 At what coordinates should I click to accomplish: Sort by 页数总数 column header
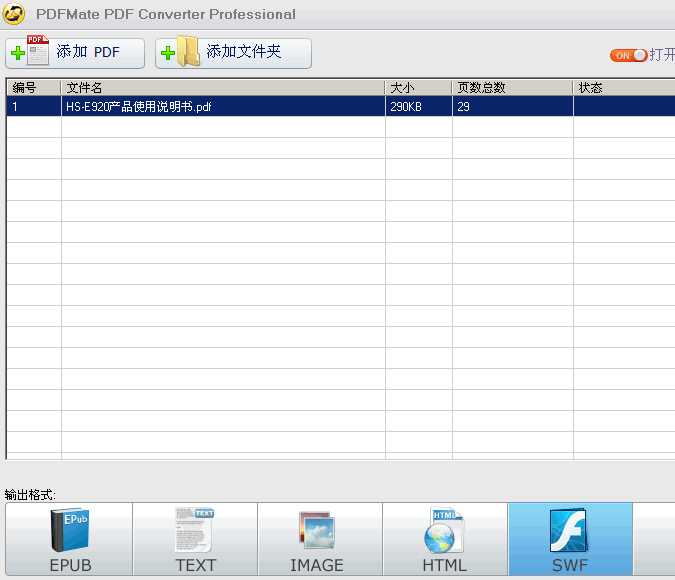[x=512, y=88]
